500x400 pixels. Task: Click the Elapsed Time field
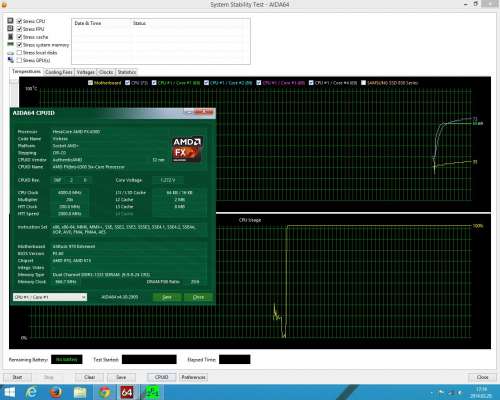235,359
